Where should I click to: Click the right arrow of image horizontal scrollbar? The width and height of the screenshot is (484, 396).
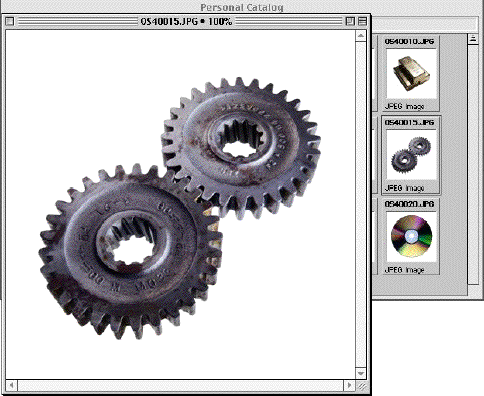pos(349,385)
